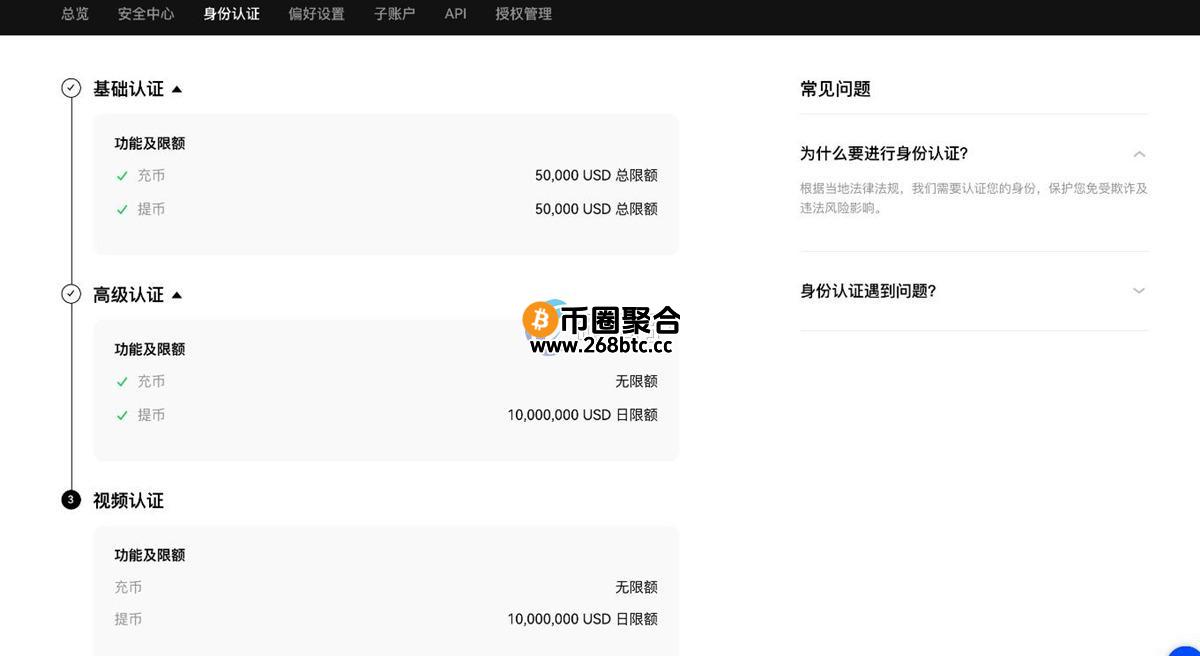
Task: Click the green checkmark beside 充币 under 基础认证
Action: (x=122, y=175)
